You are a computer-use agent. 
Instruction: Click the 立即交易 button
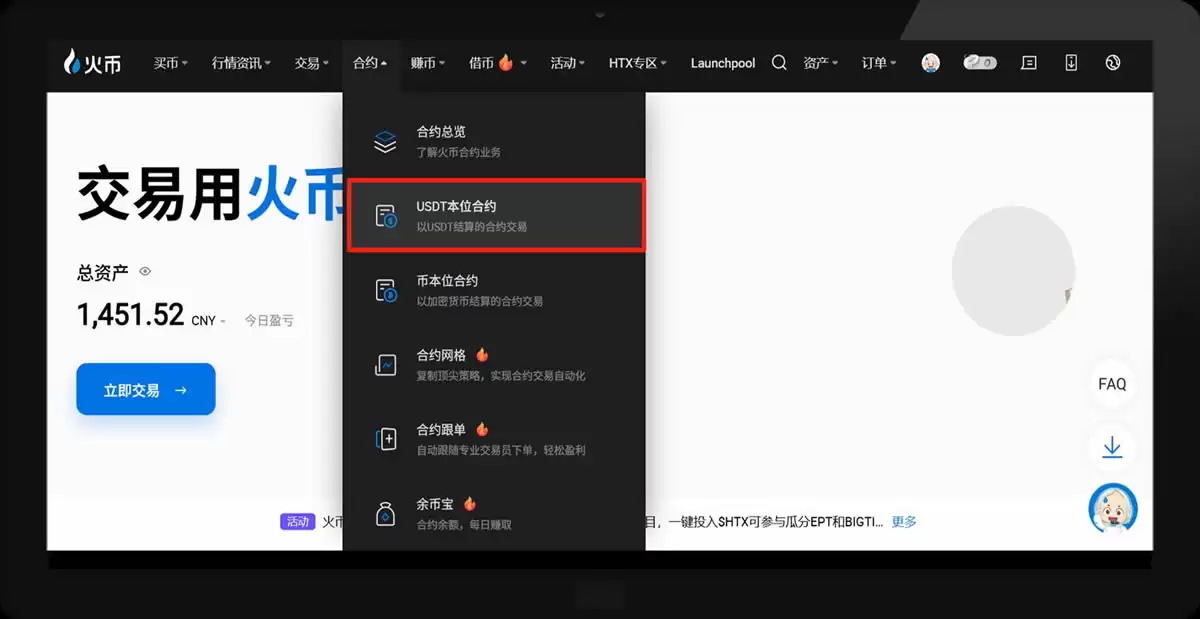tap(145, 389)
